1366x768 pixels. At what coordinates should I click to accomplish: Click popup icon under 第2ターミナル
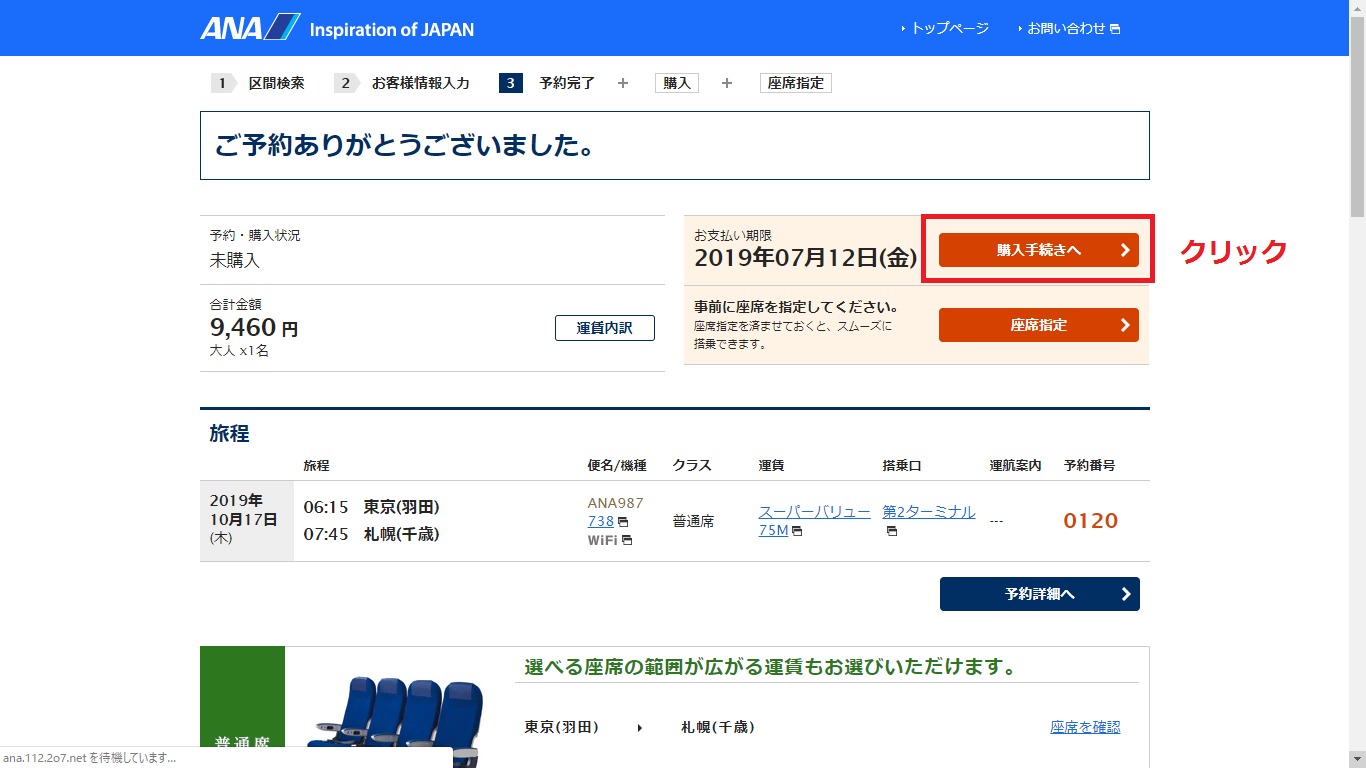point(891,531)
